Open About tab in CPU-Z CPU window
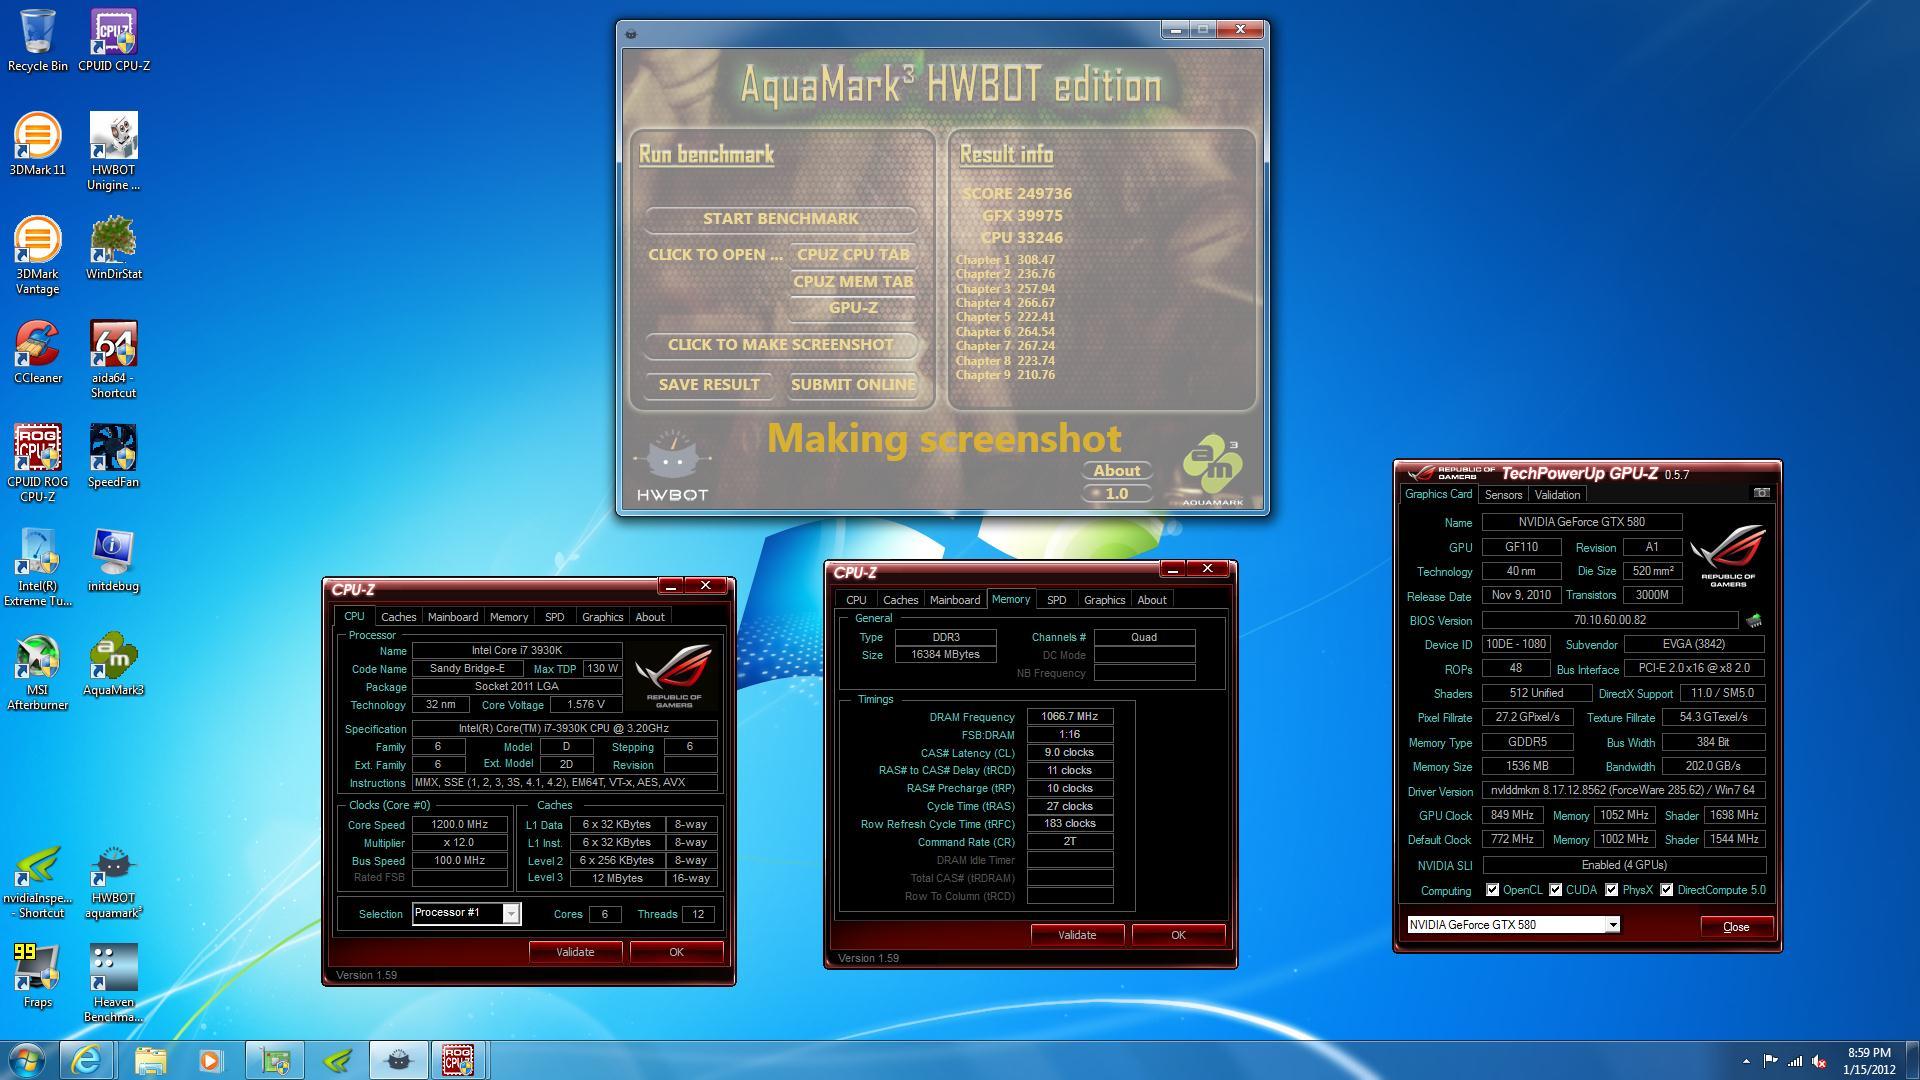The height and width of the screenshot is (1080, 1920). tap(650, 617)
